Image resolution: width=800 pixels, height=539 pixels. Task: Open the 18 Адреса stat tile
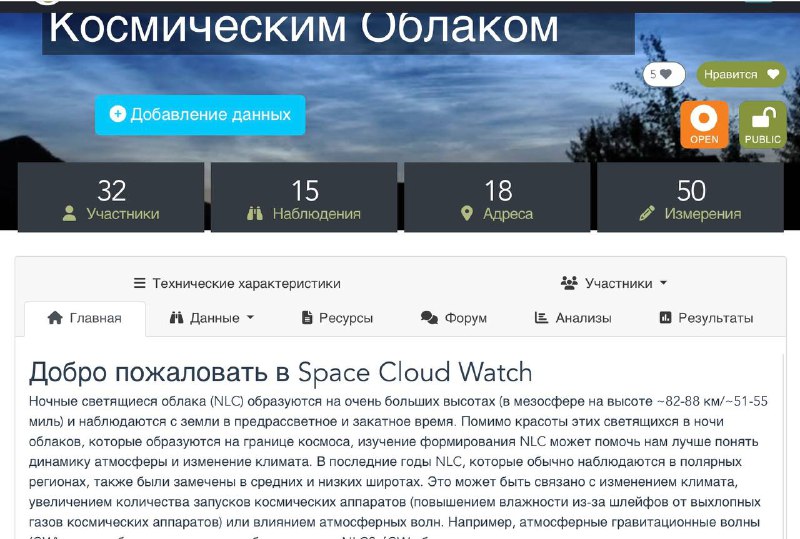click(497, 198)
